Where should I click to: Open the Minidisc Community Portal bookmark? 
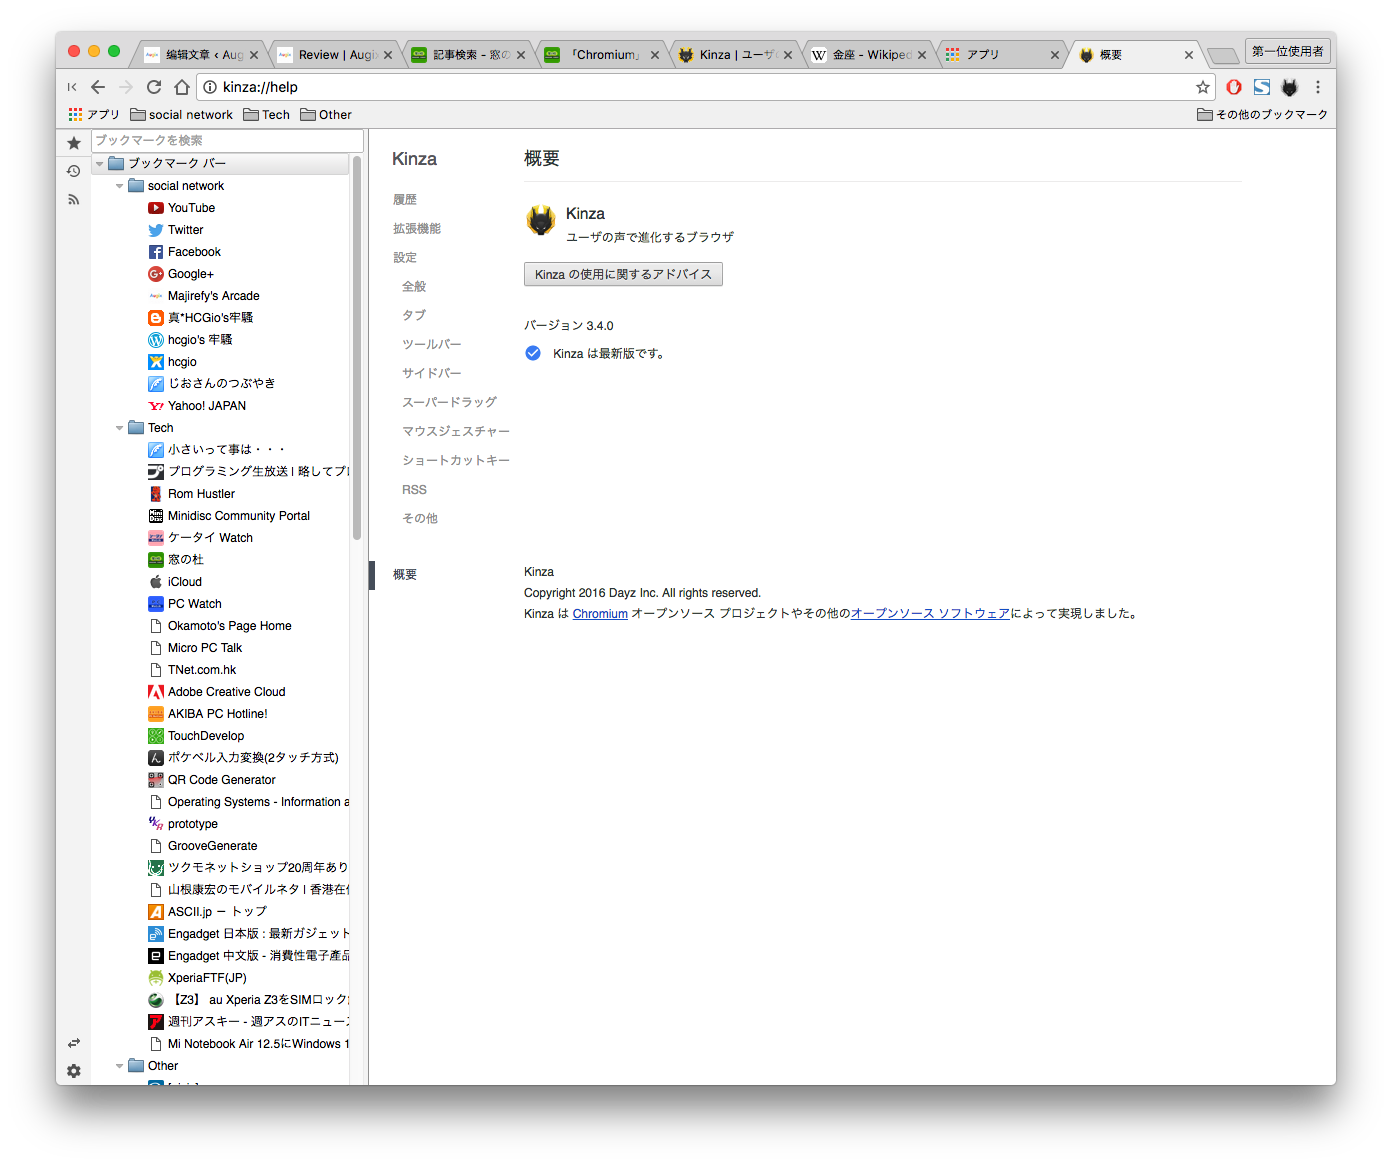point(228,516)
